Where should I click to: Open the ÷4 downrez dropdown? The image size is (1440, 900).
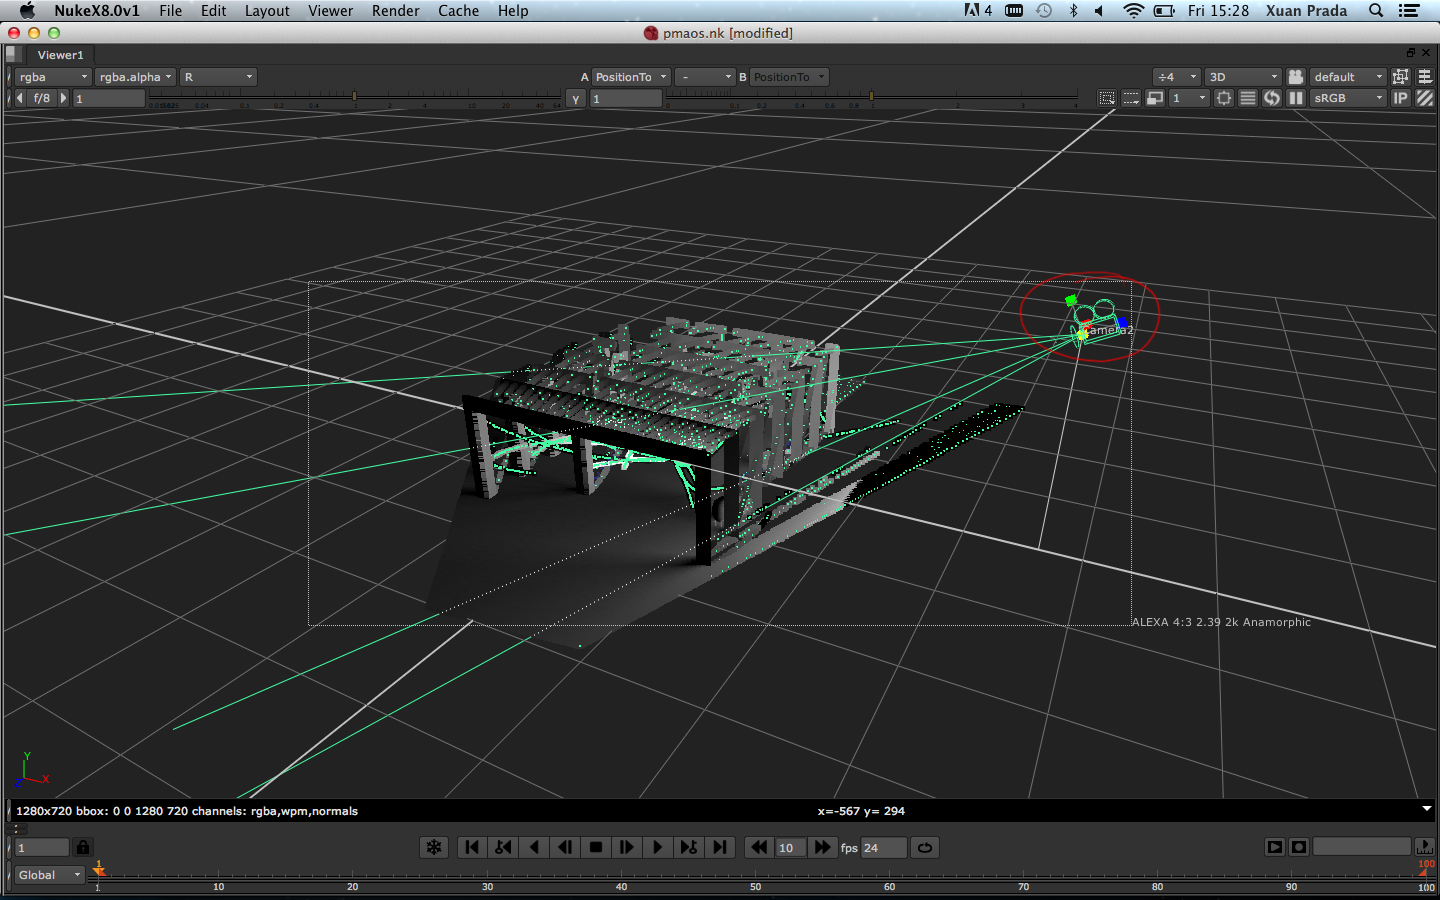pos(1176,77)
